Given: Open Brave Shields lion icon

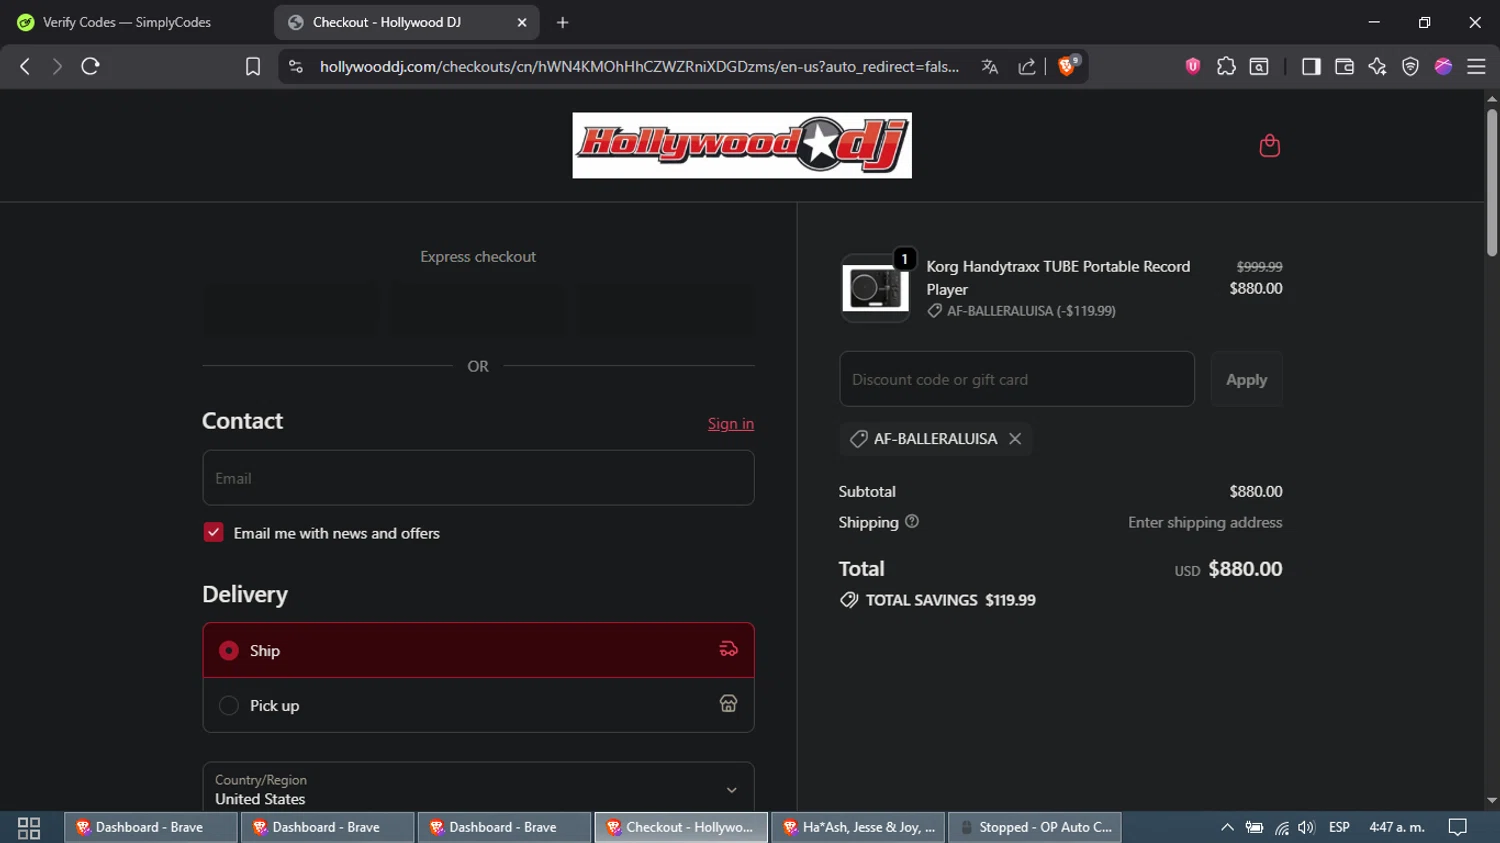Looking at the screenshot, I should (x=1068, y=66).
